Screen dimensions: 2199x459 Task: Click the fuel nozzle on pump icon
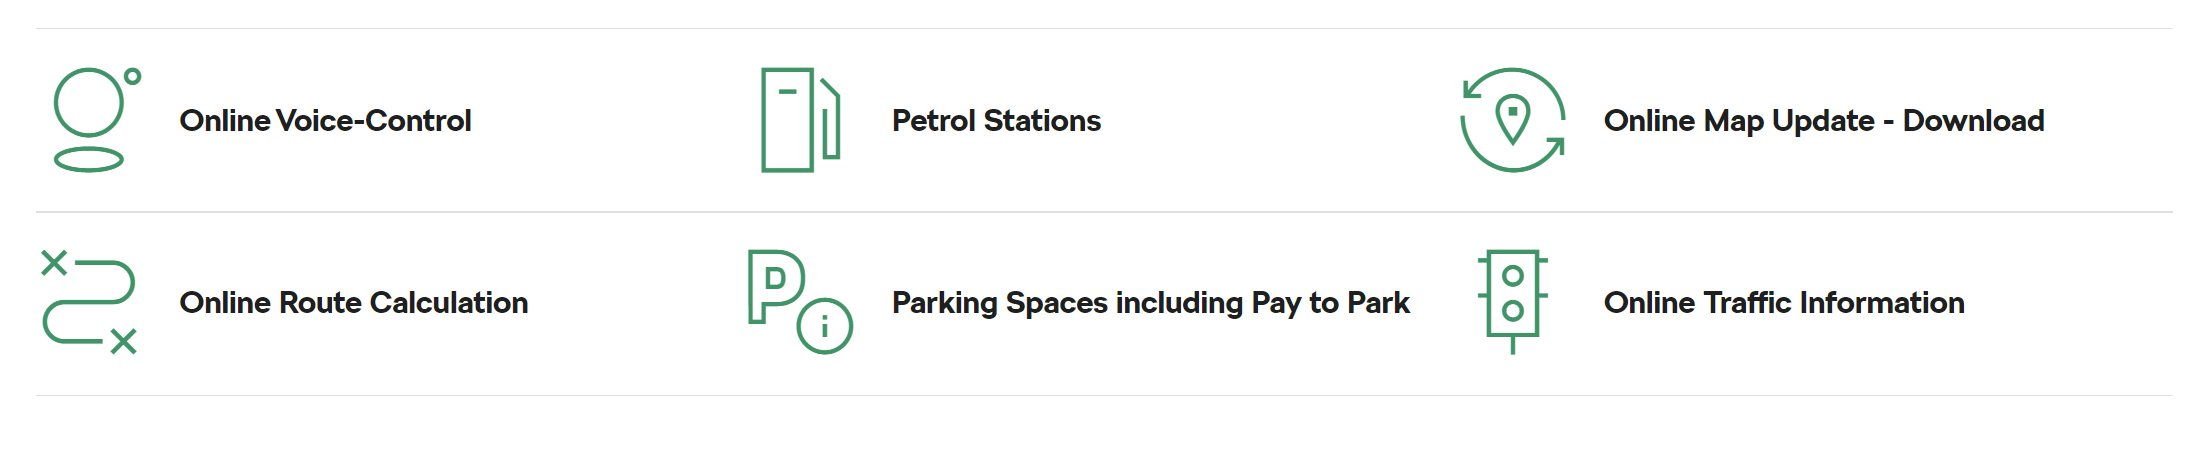tap(830, 120)
